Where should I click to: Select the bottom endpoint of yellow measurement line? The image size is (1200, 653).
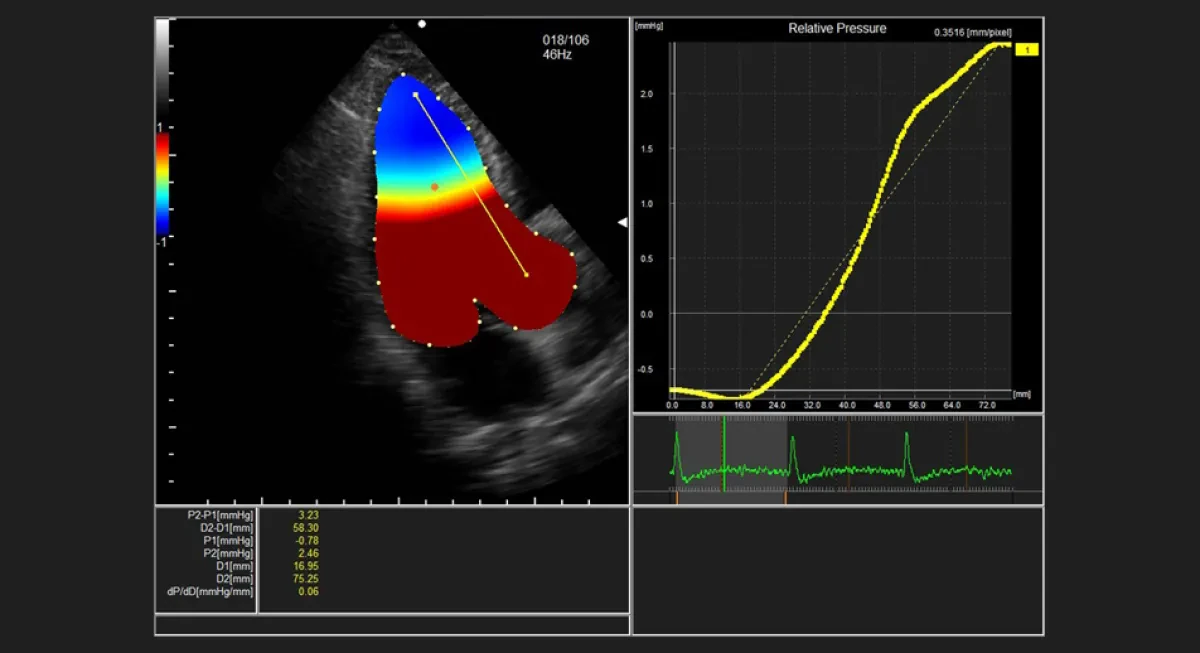click(x=527, y=274)
